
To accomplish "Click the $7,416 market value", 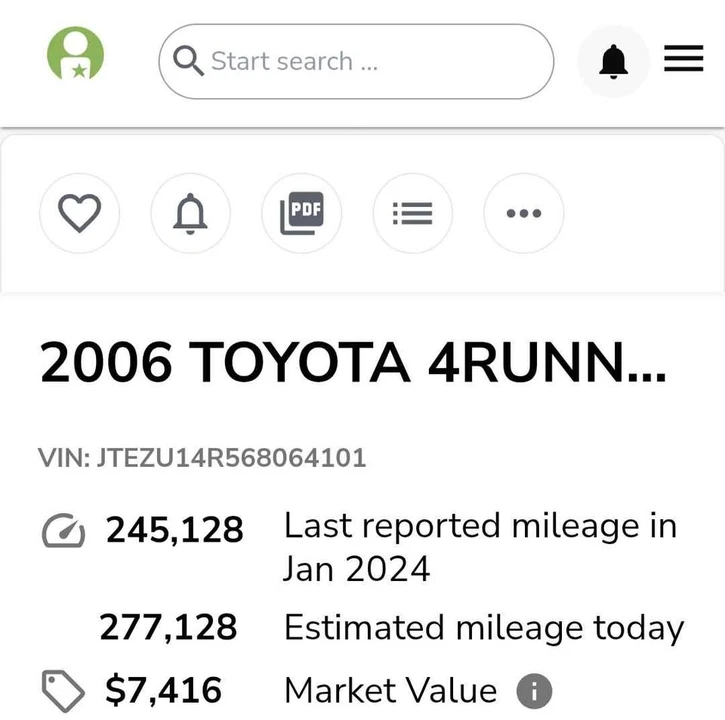I will [x=163, y=690].
